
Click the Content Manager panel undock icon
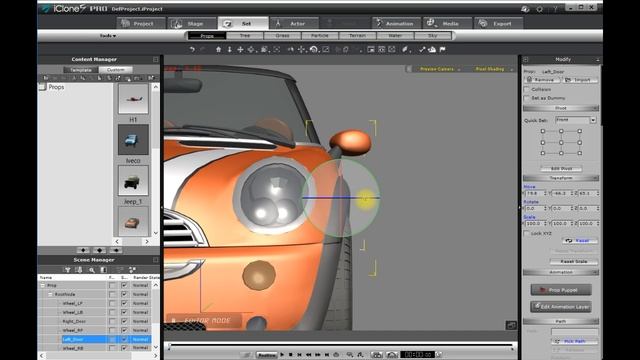pos(156,60)
